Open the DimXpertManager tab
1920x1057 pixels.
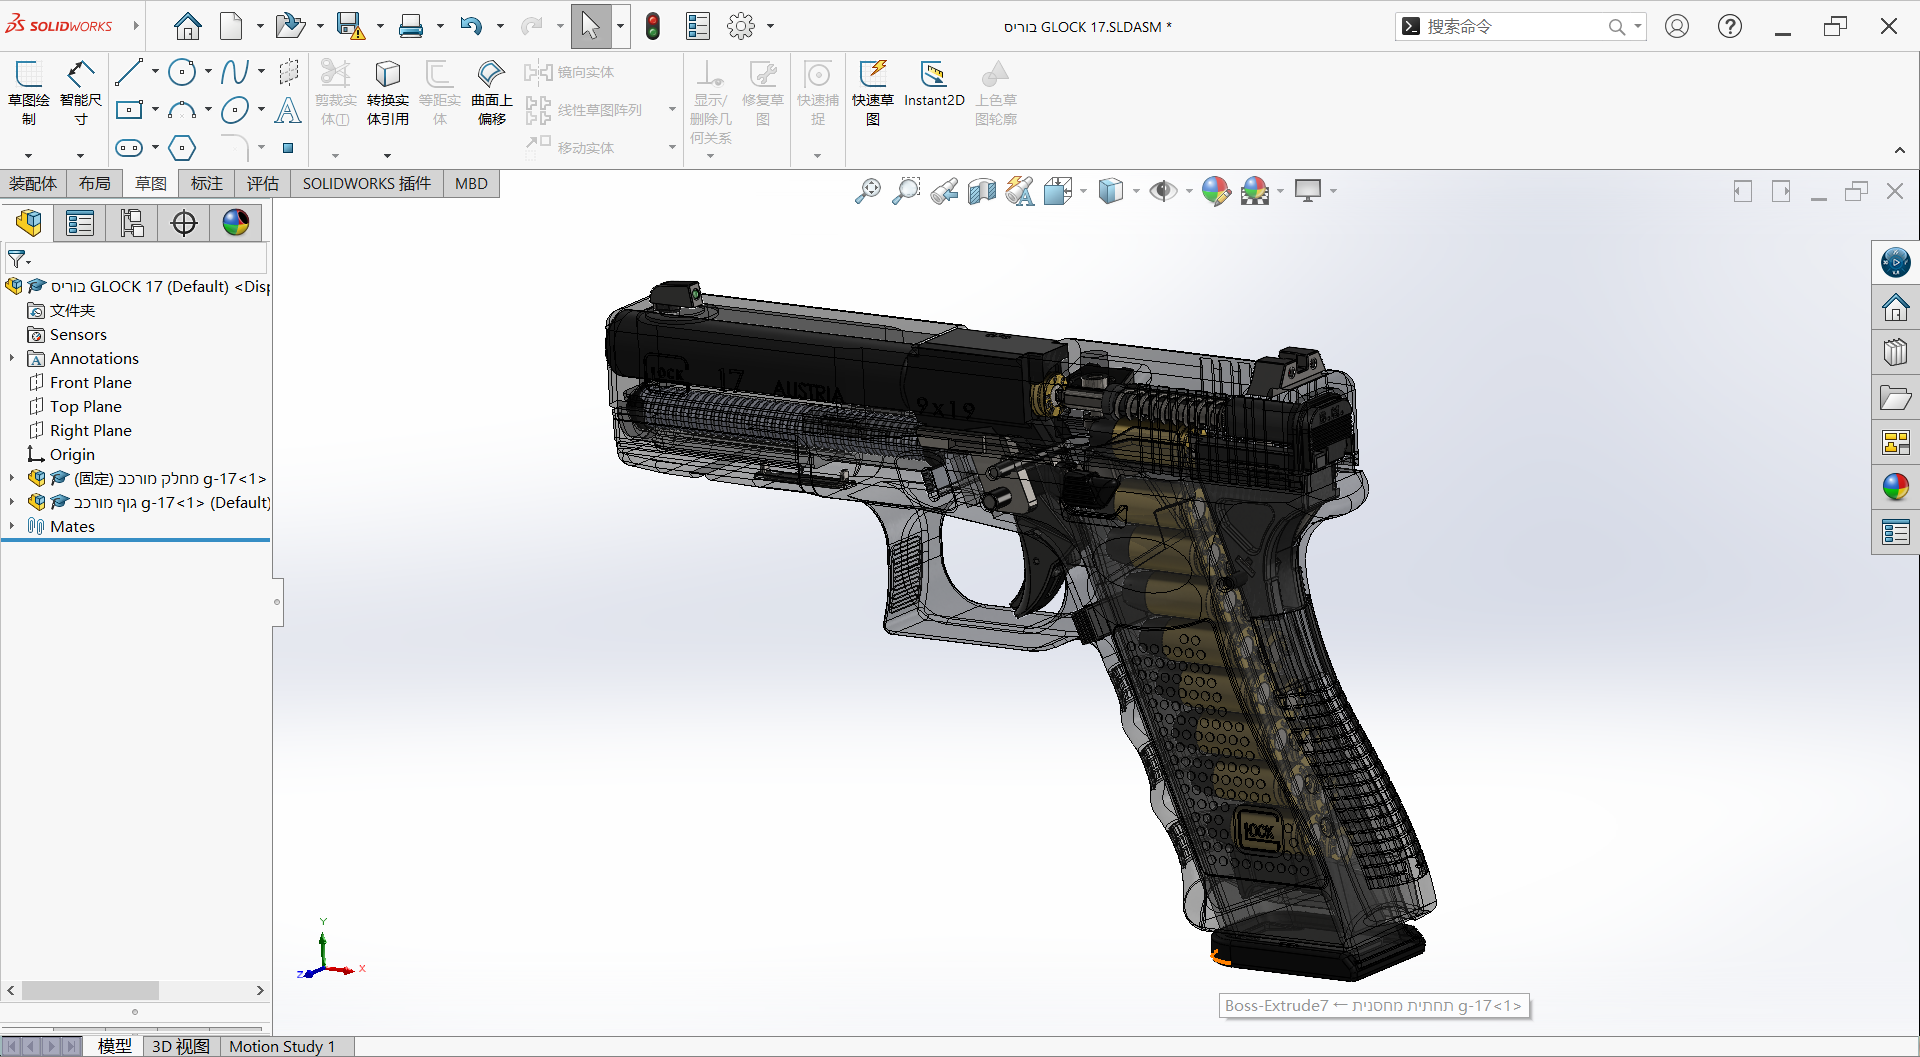[x=184, y=223]
